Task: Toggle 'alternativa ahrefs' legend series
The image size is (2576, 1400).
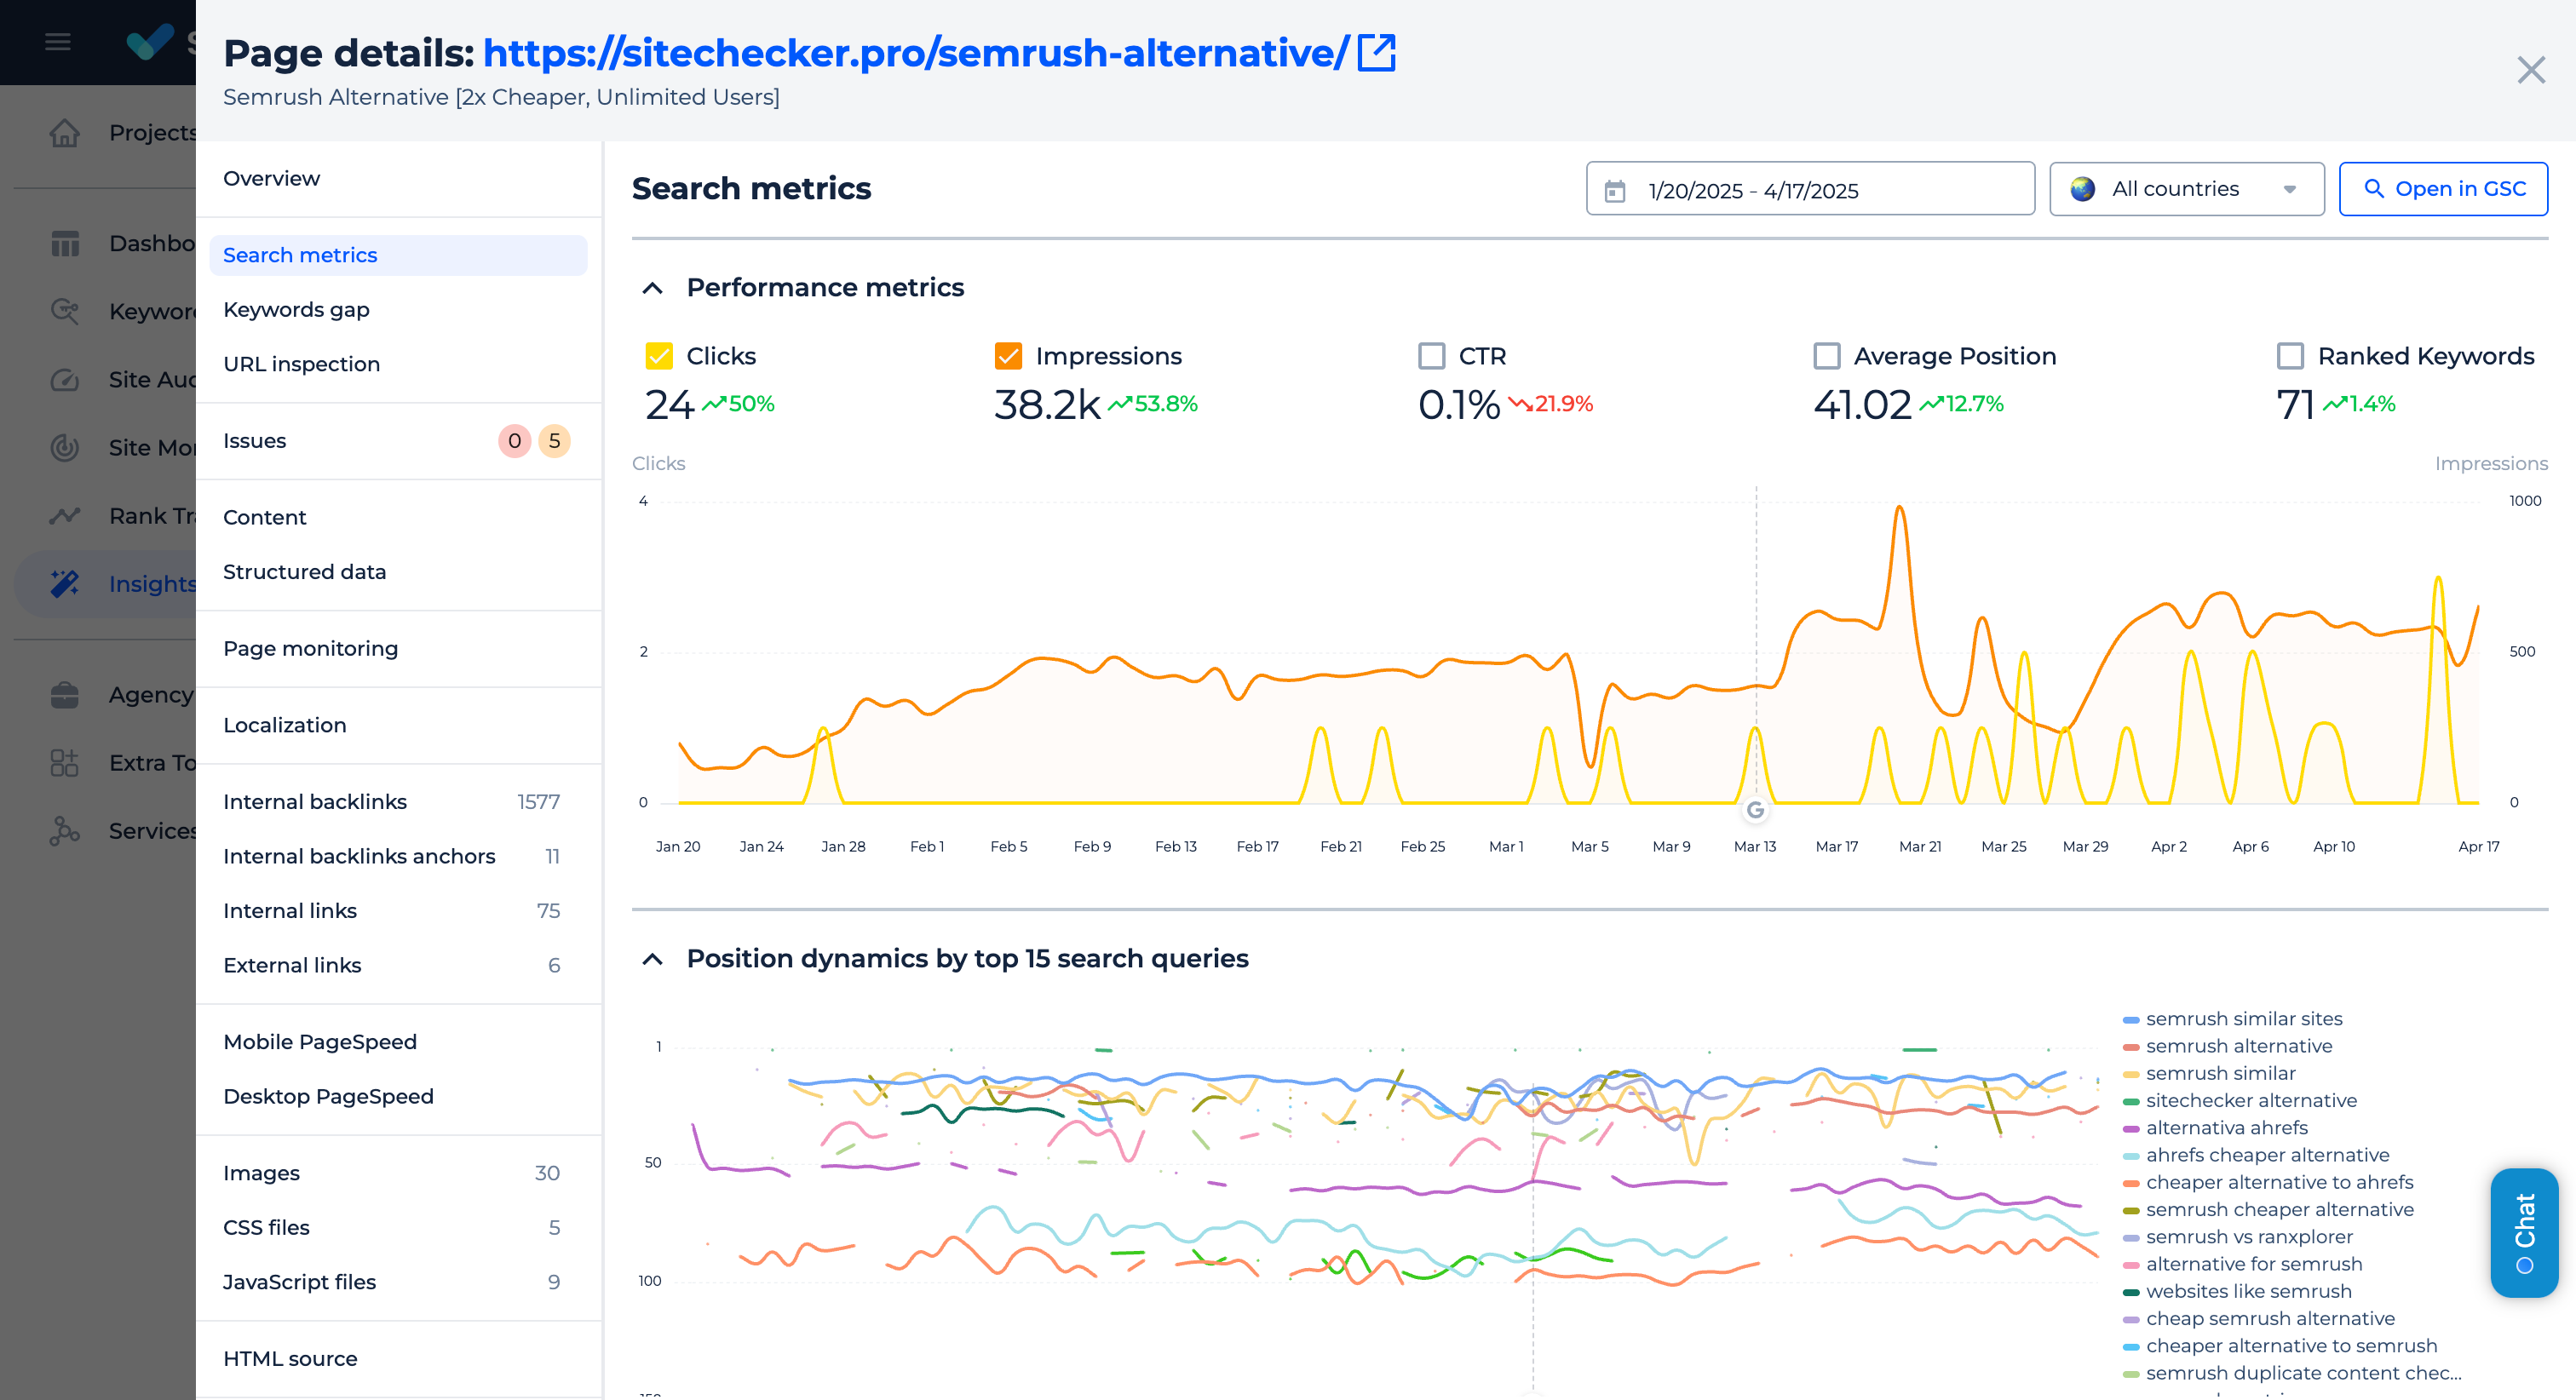Action: coord(2216,1128)
